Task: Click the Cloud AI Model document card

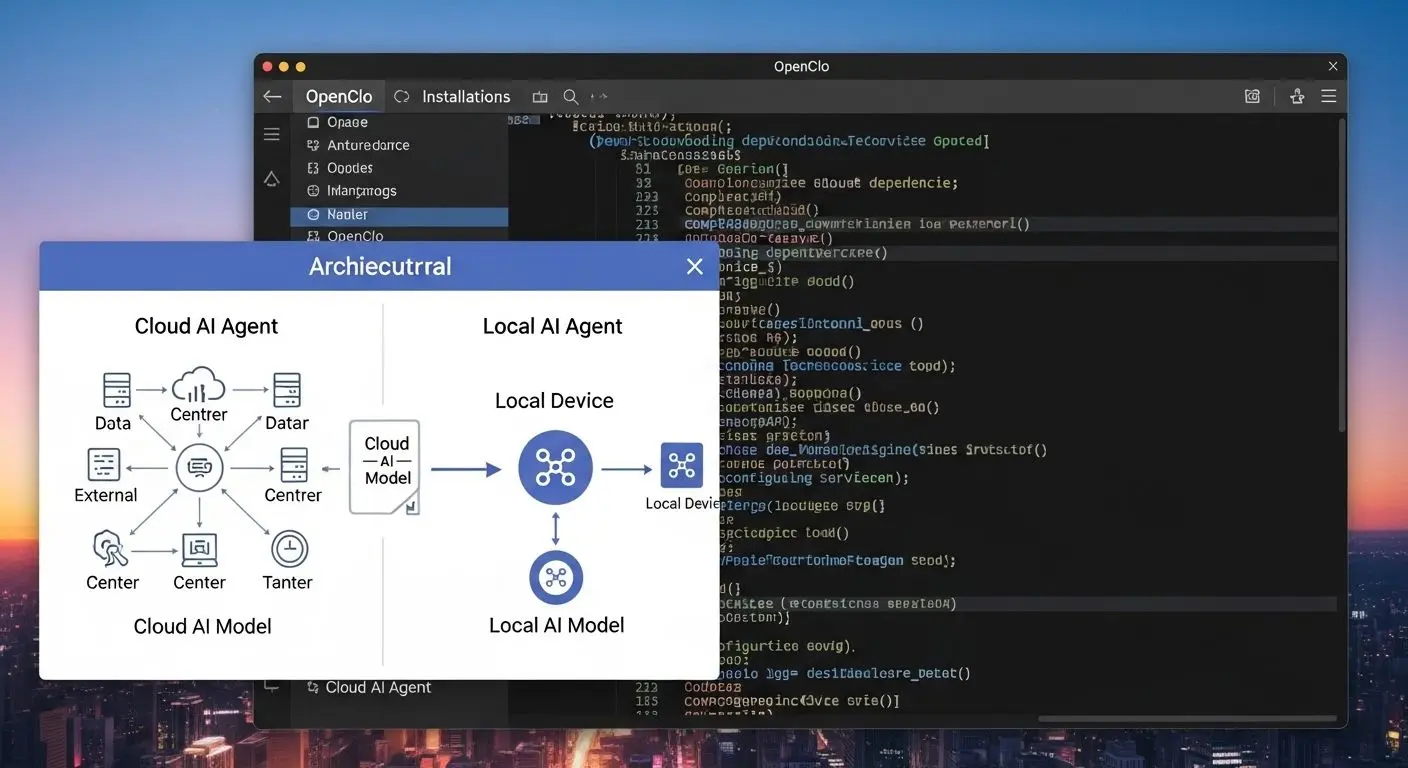Action: click(x=385, y=466)
